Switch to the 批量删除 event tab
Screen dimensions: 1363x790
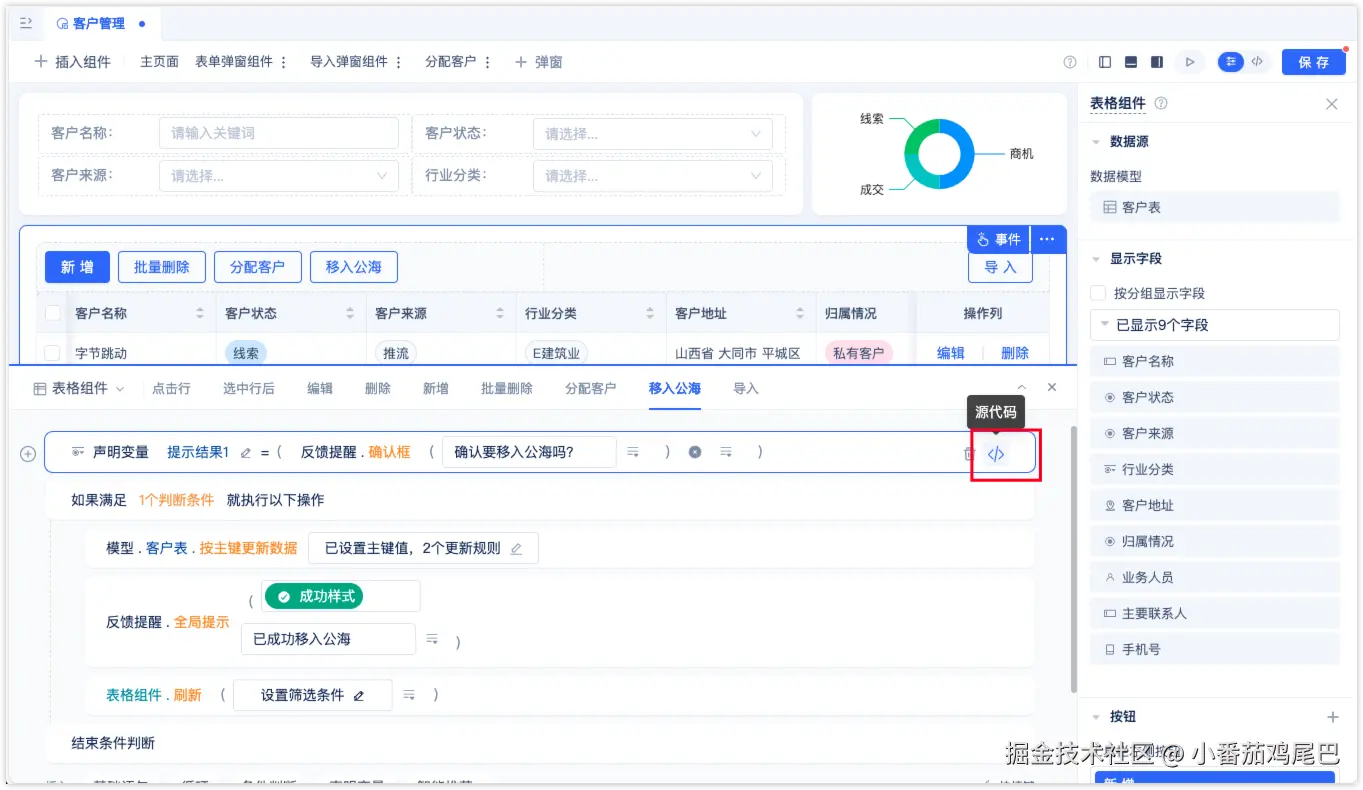pyautogui.click(x=506, y=388)
